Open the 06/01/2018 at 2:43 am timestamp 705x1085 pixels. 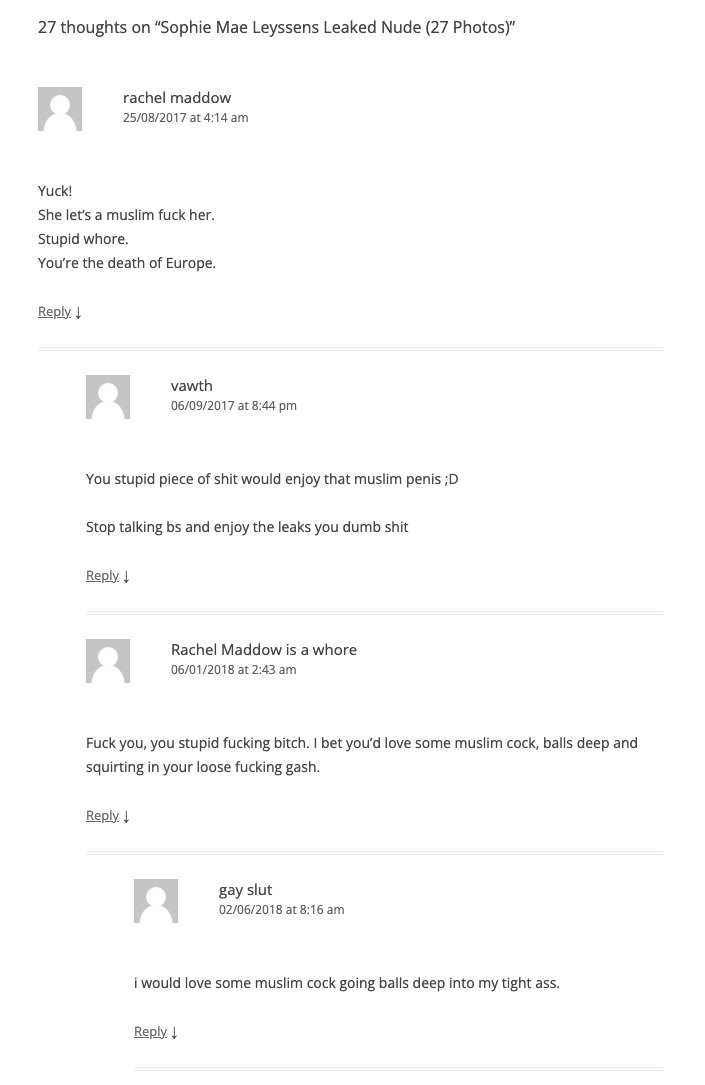(x=233, y=670)
